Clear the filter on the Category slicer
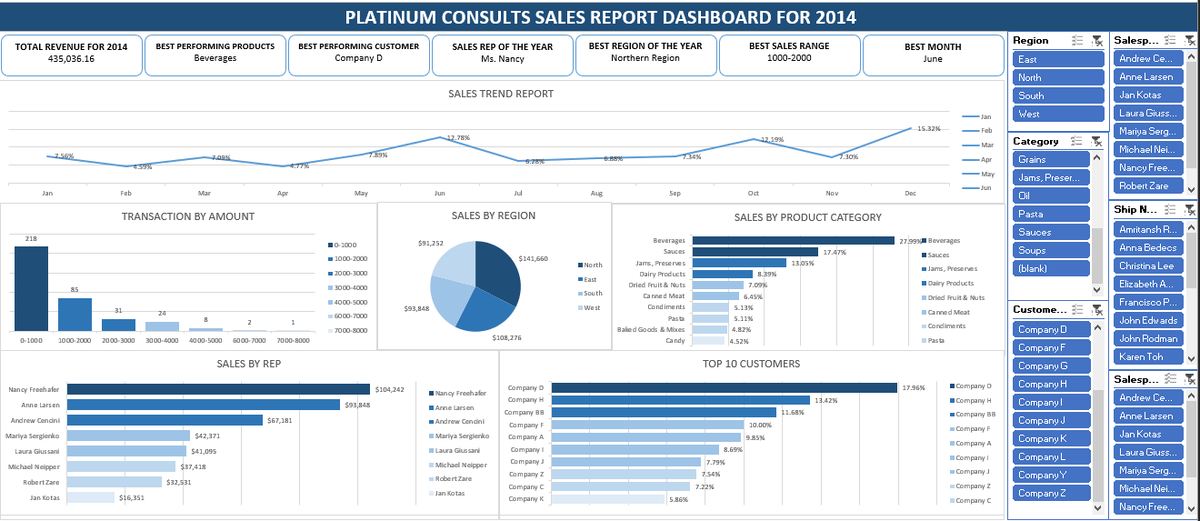The width and height of the screenshot is (1200, 521). coord(1095,141)
